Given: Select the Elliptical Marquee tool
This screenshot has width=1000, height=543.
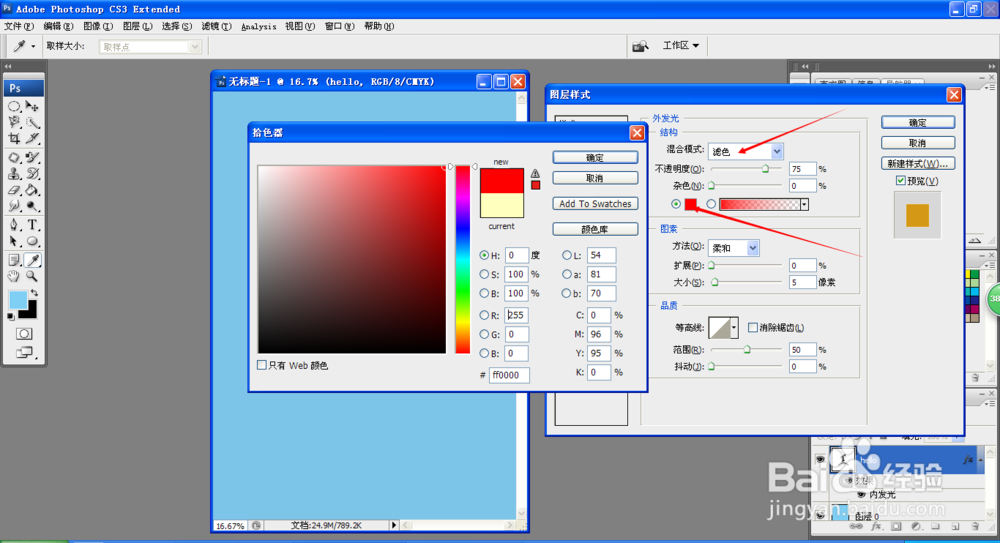Looking at the screenshot, I should [14, 107].
